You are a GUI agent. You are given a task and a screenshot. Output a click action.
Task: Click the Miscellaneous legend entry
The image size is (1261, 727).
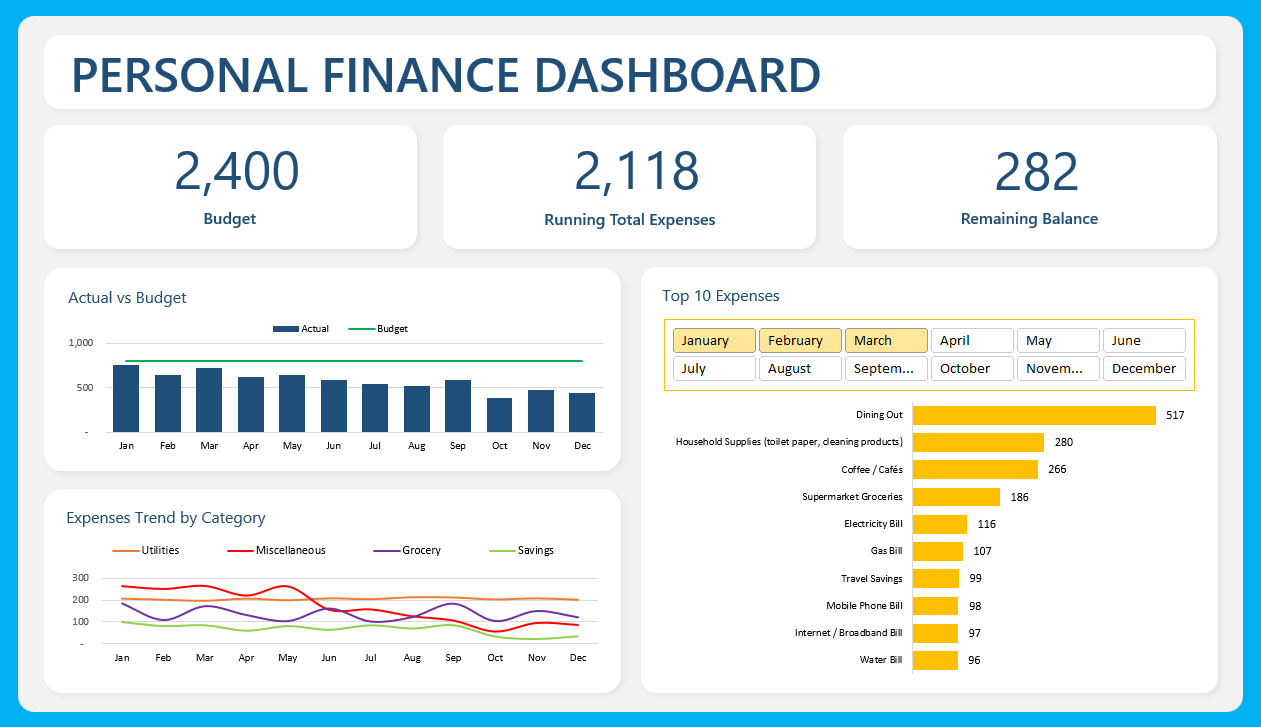(277, 550)
